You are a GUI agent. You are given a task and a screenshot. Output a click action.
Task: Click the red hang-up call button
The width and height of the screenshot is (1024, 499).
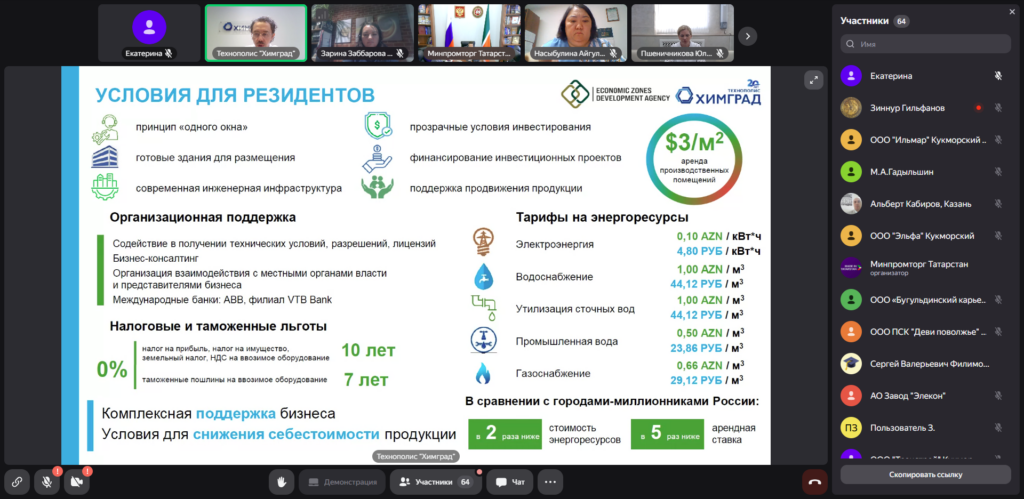pos(814,482)
